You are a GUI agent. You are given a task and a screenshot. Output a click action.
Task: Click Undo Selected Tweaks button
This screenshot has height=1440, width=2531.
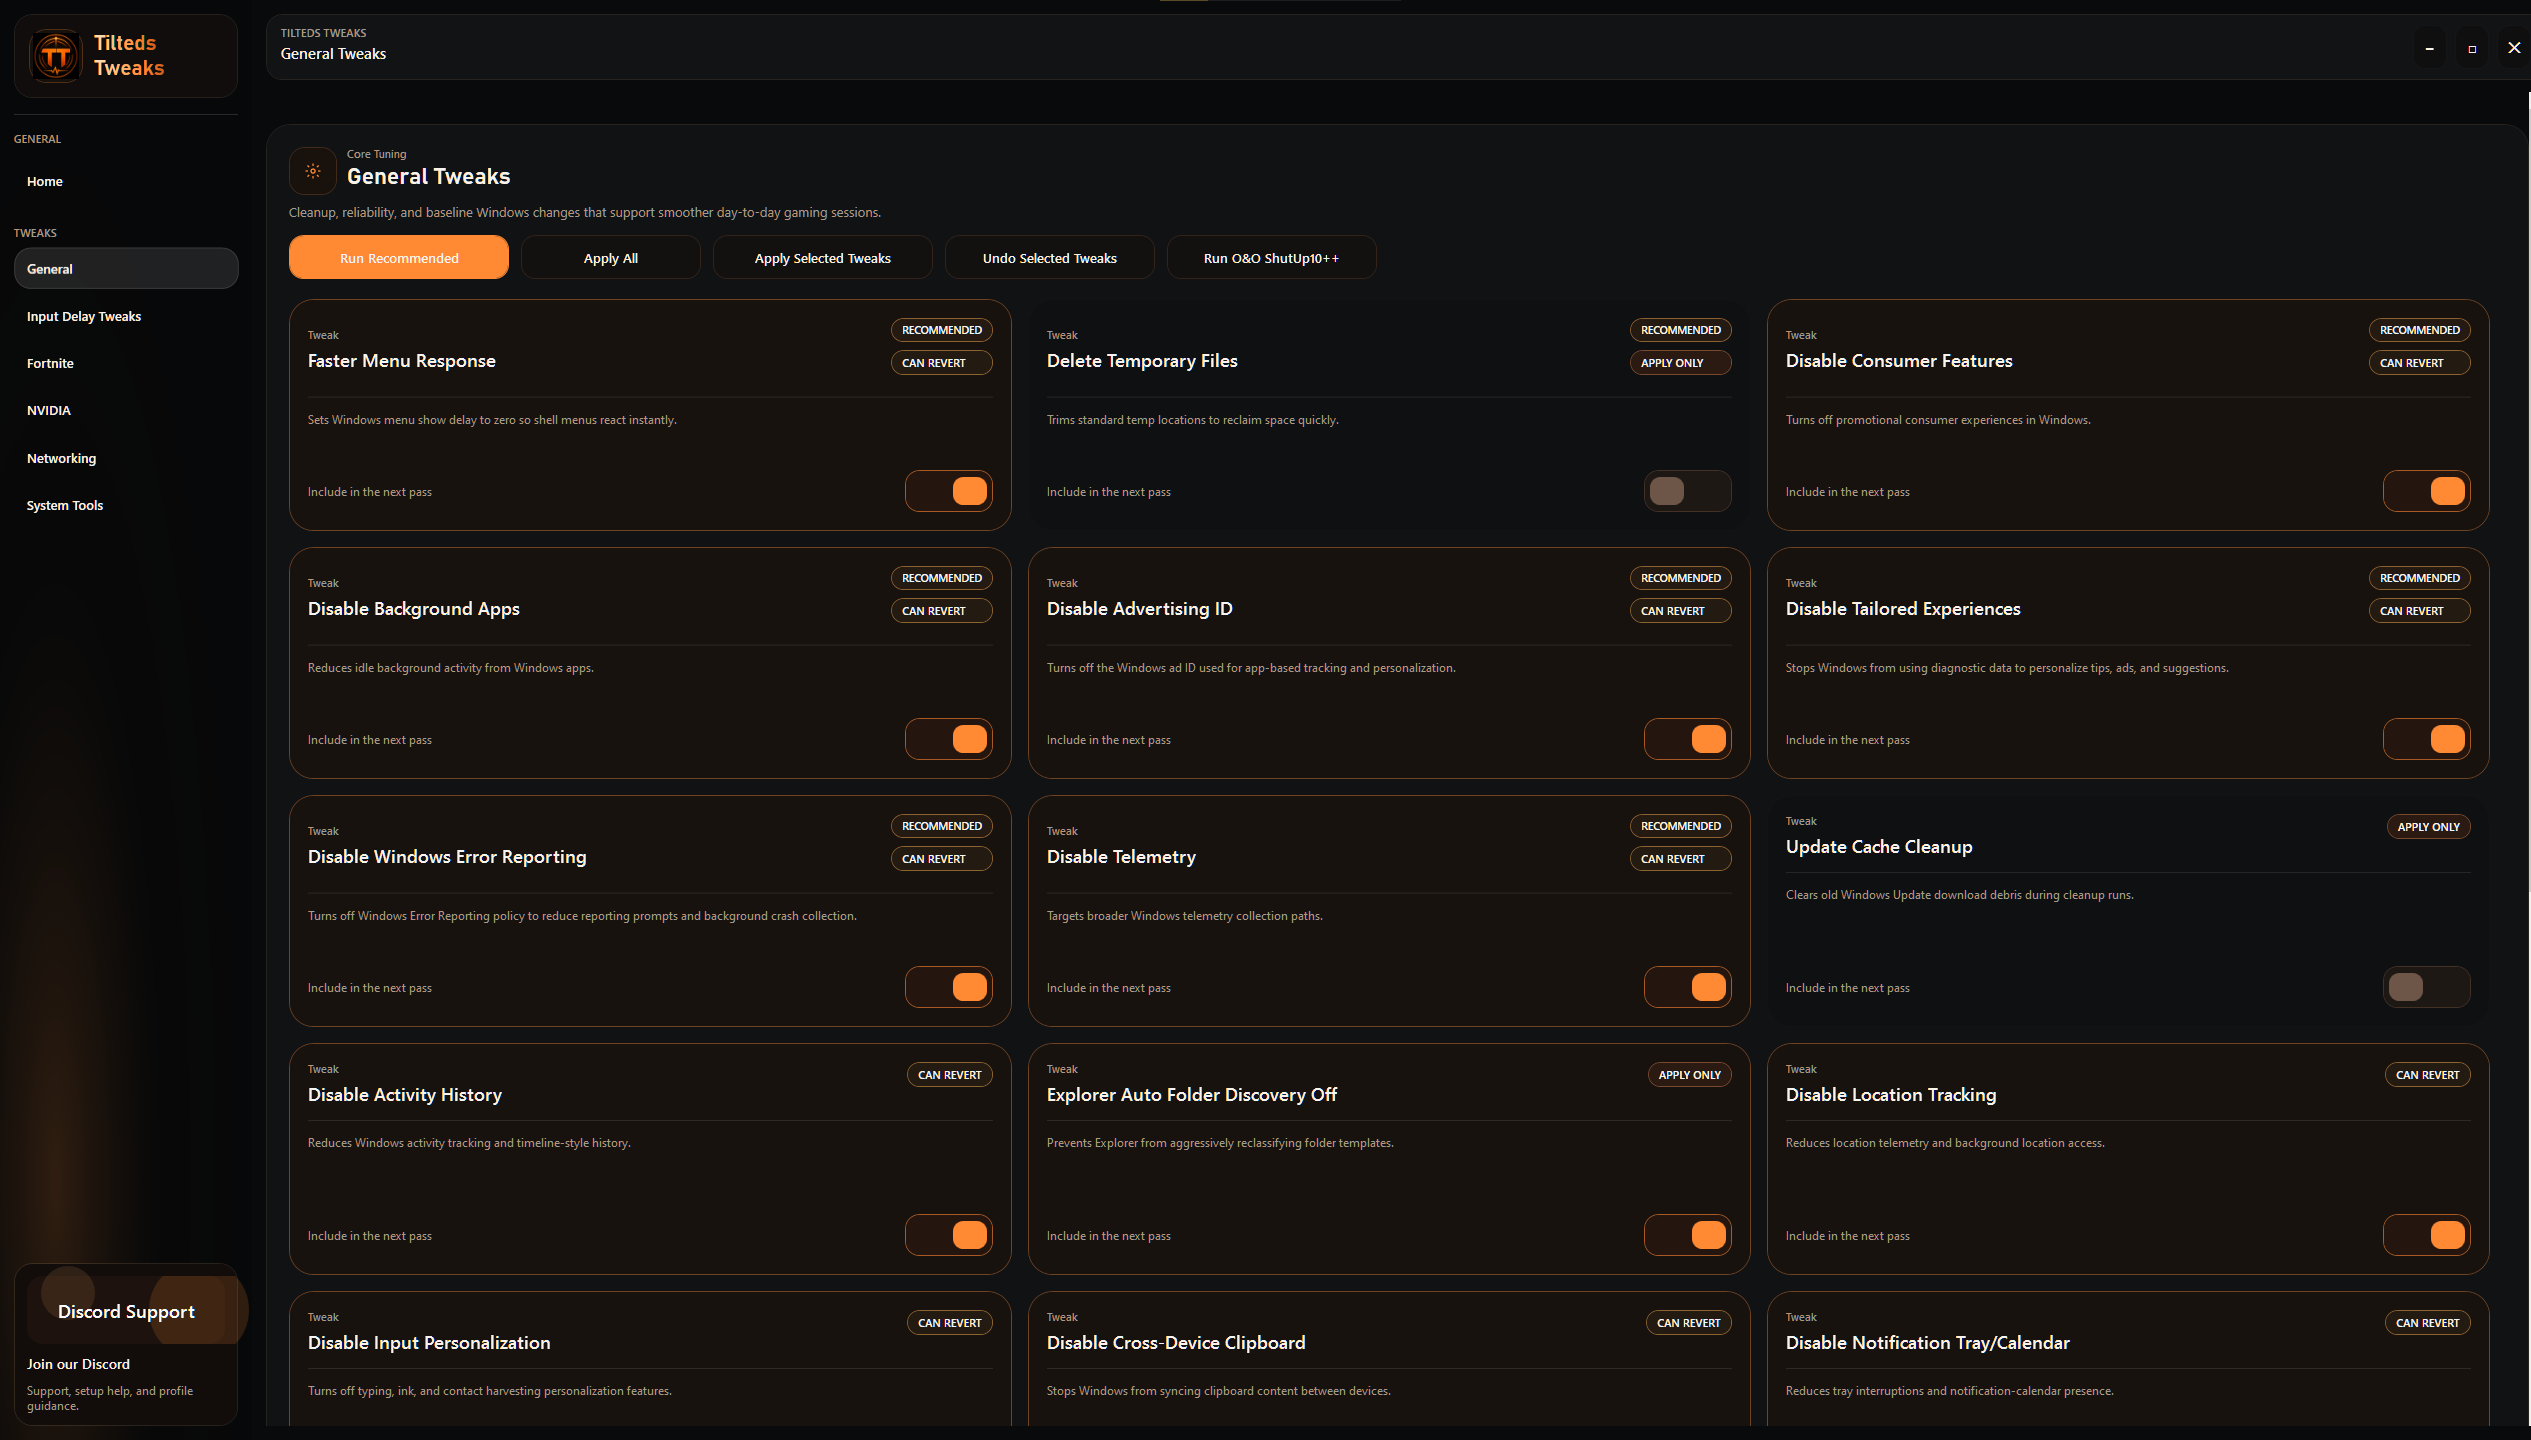pyautogui.click(x=1050, y=257)
